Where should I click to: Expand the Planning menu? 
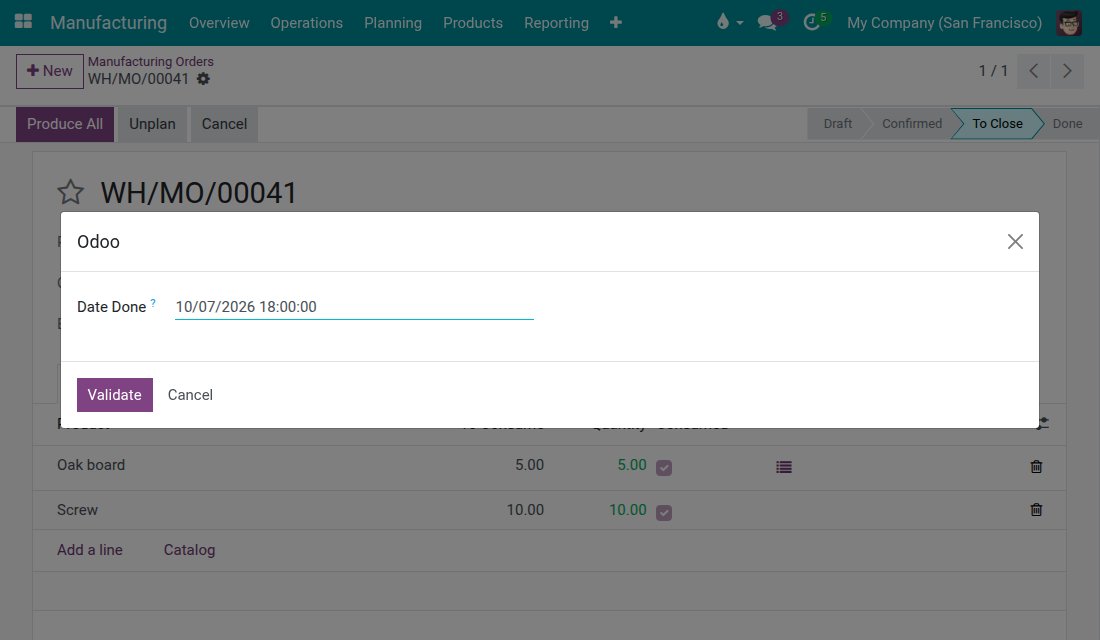pos(393,22)
